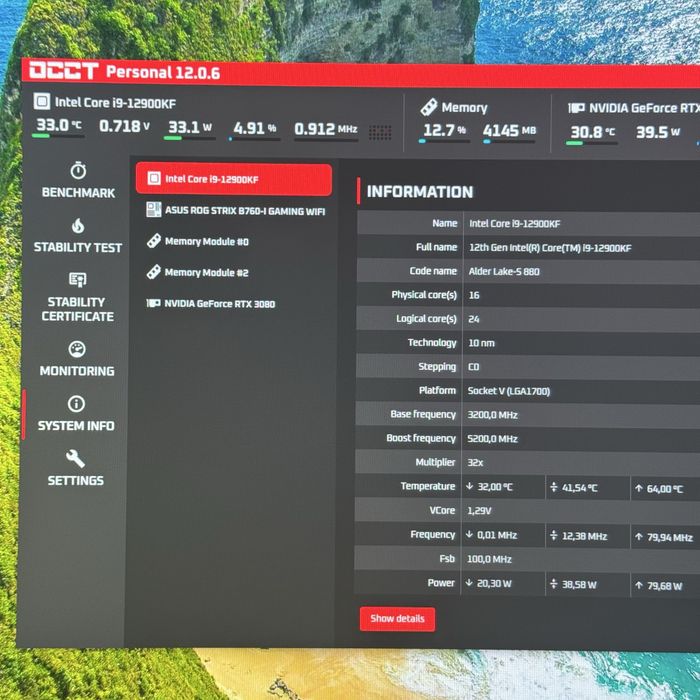Click the CPU voltage 0.718 V reading
The image size is (700, 700).
(x=124, y=126)
